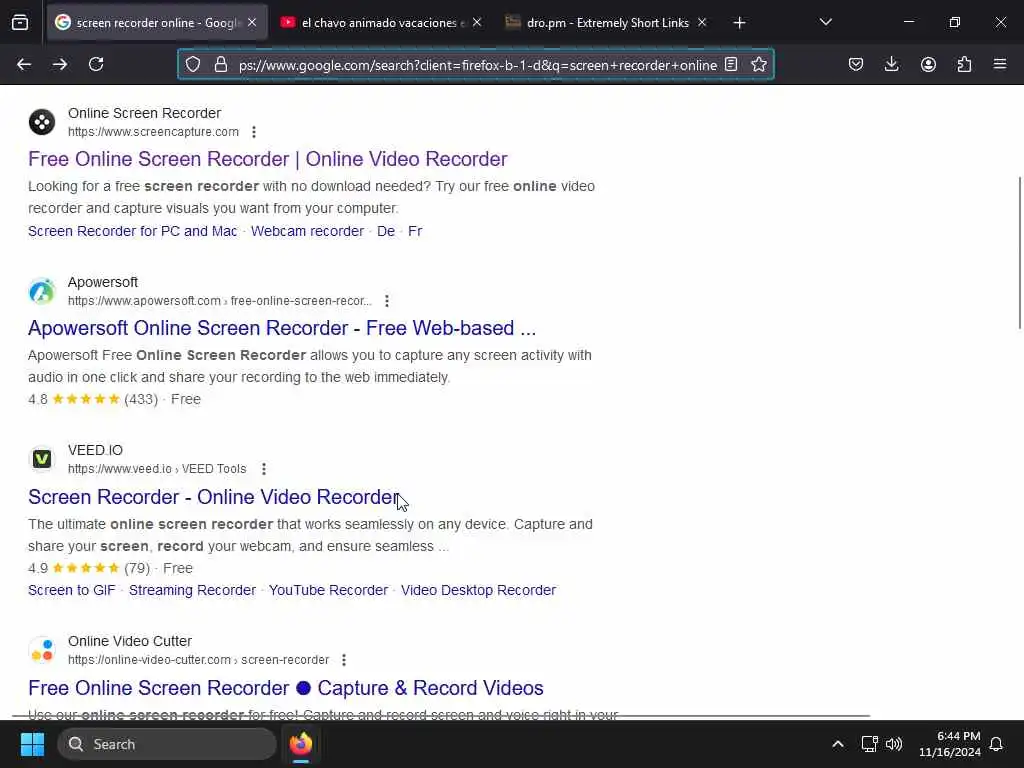The width and height of the screenshot is (1024, 768).
Task: Open screencapture.com result options menu
Action: (x=254, y=132)
